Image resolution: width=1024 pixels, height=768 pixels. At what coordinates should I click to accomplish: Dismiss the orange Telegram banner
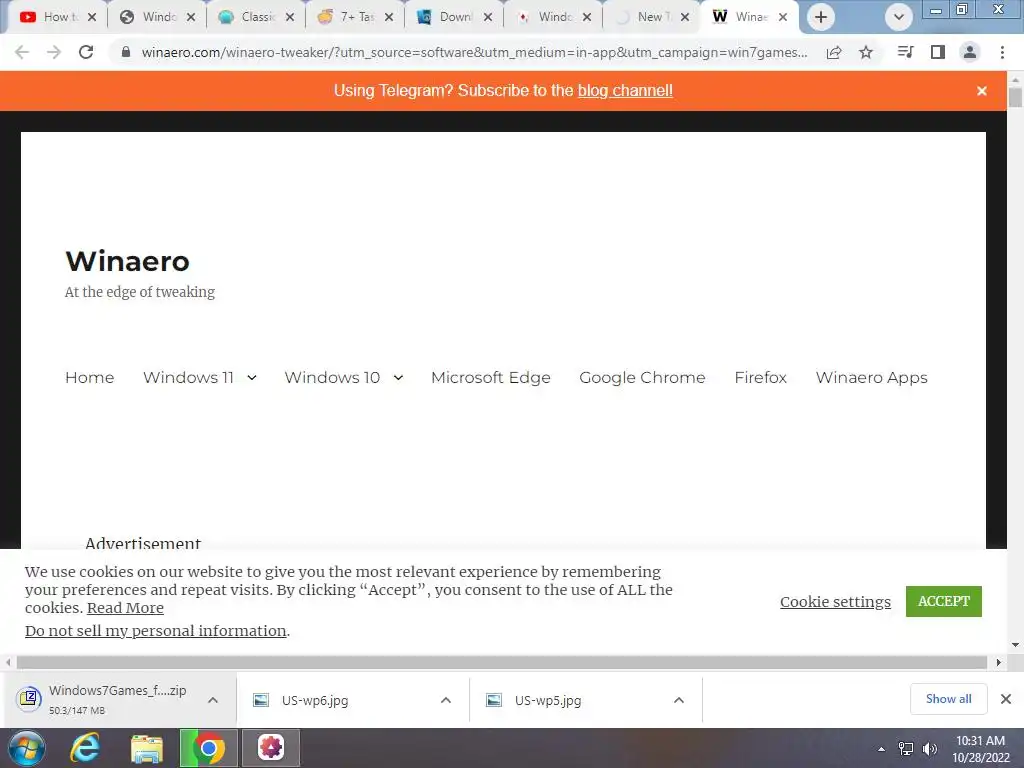(x=982, y=91)
